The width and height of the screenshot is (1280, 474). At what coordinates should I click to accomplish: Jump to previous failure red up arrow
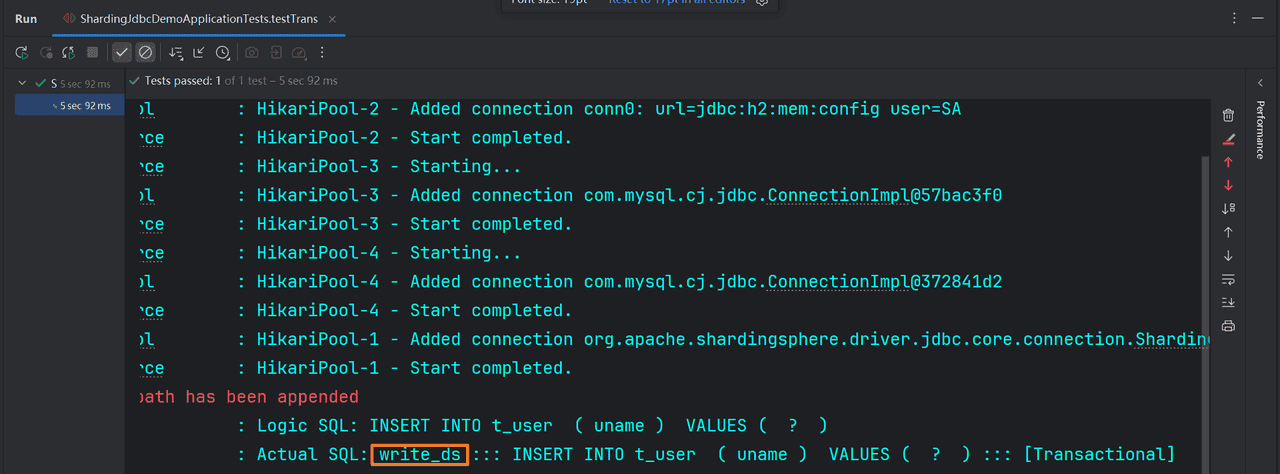1229,162
